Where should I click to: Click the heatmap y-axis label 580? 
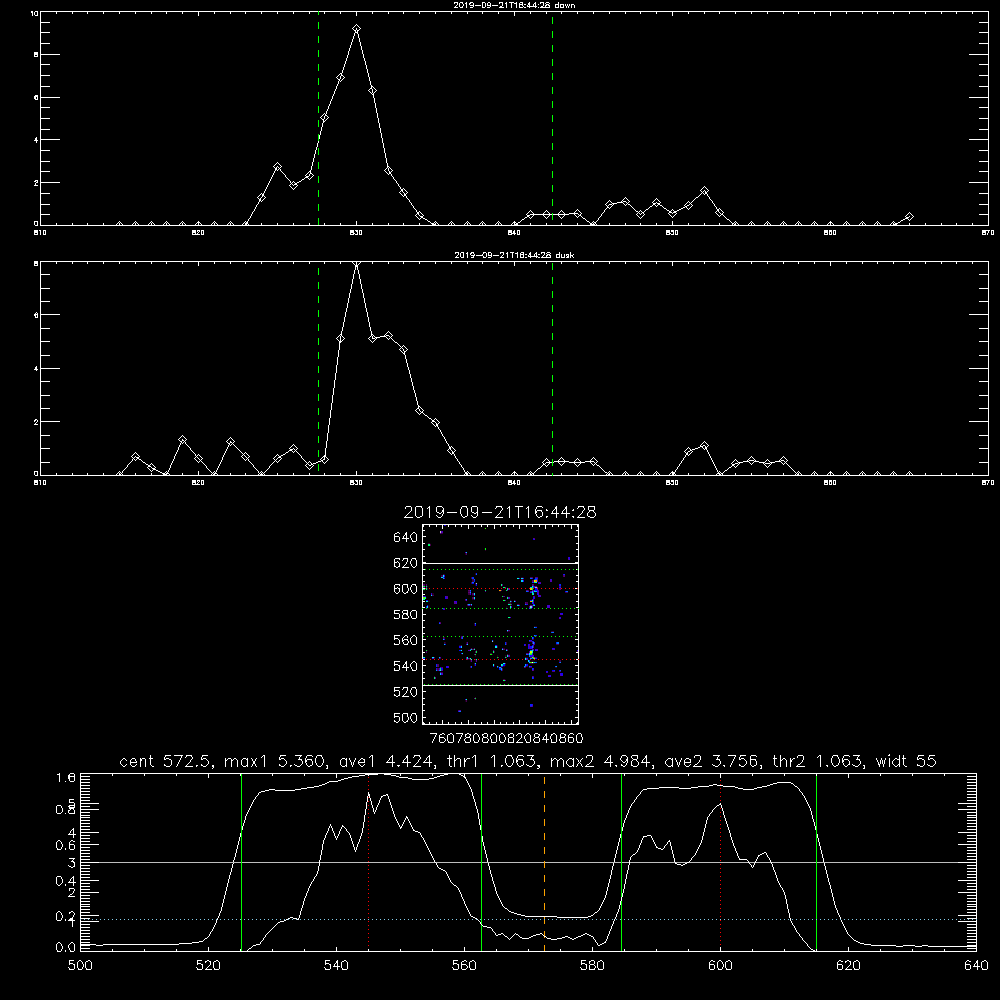pos(406,615)
